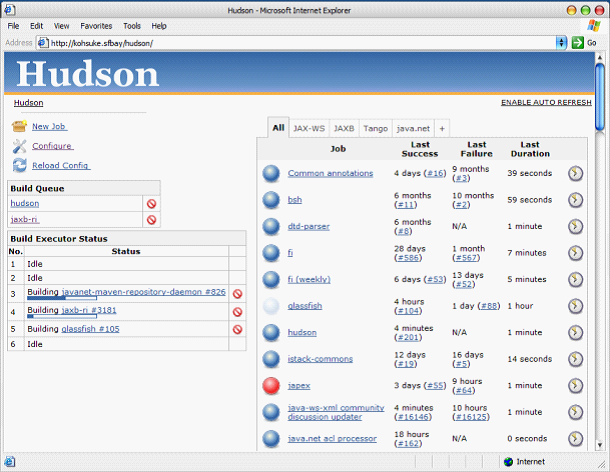610x472 pixels.
Task: Stop the javanet-maven-repository-daemon #826 build
Action: (237, 294)
